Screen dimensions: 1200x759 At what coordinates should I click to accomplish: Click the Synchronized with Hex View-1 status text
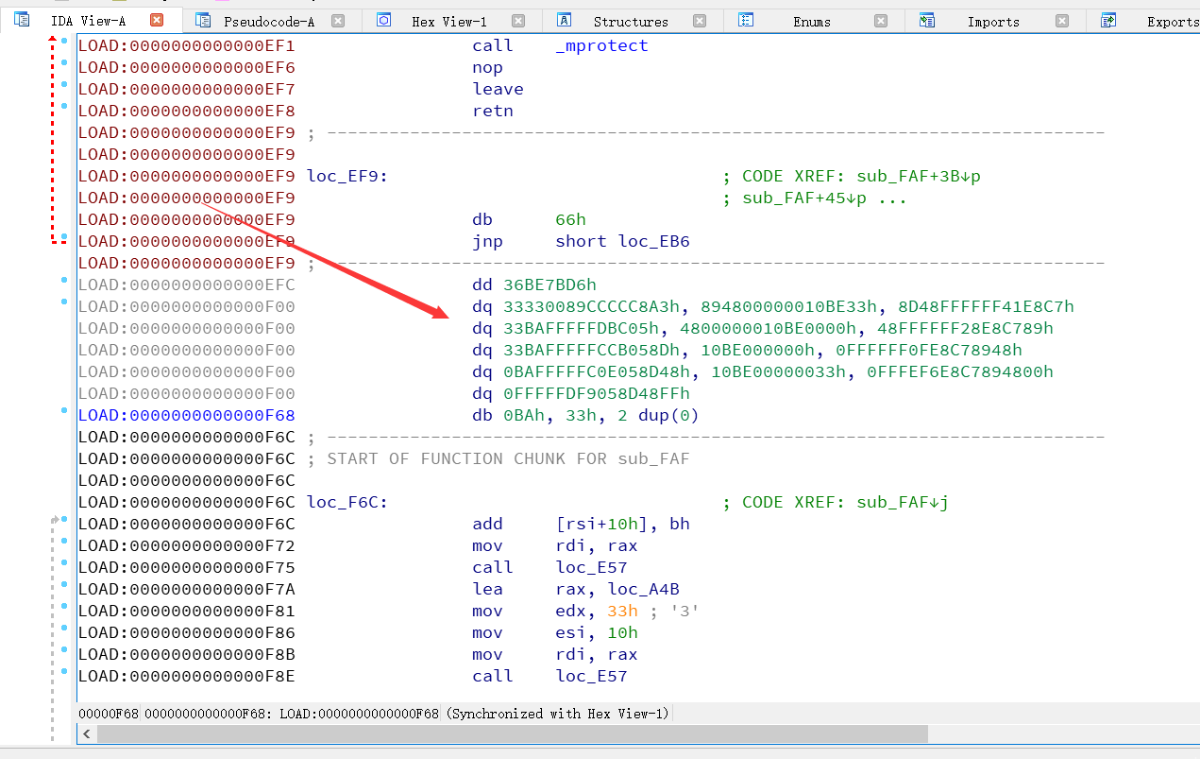(559, 713)
